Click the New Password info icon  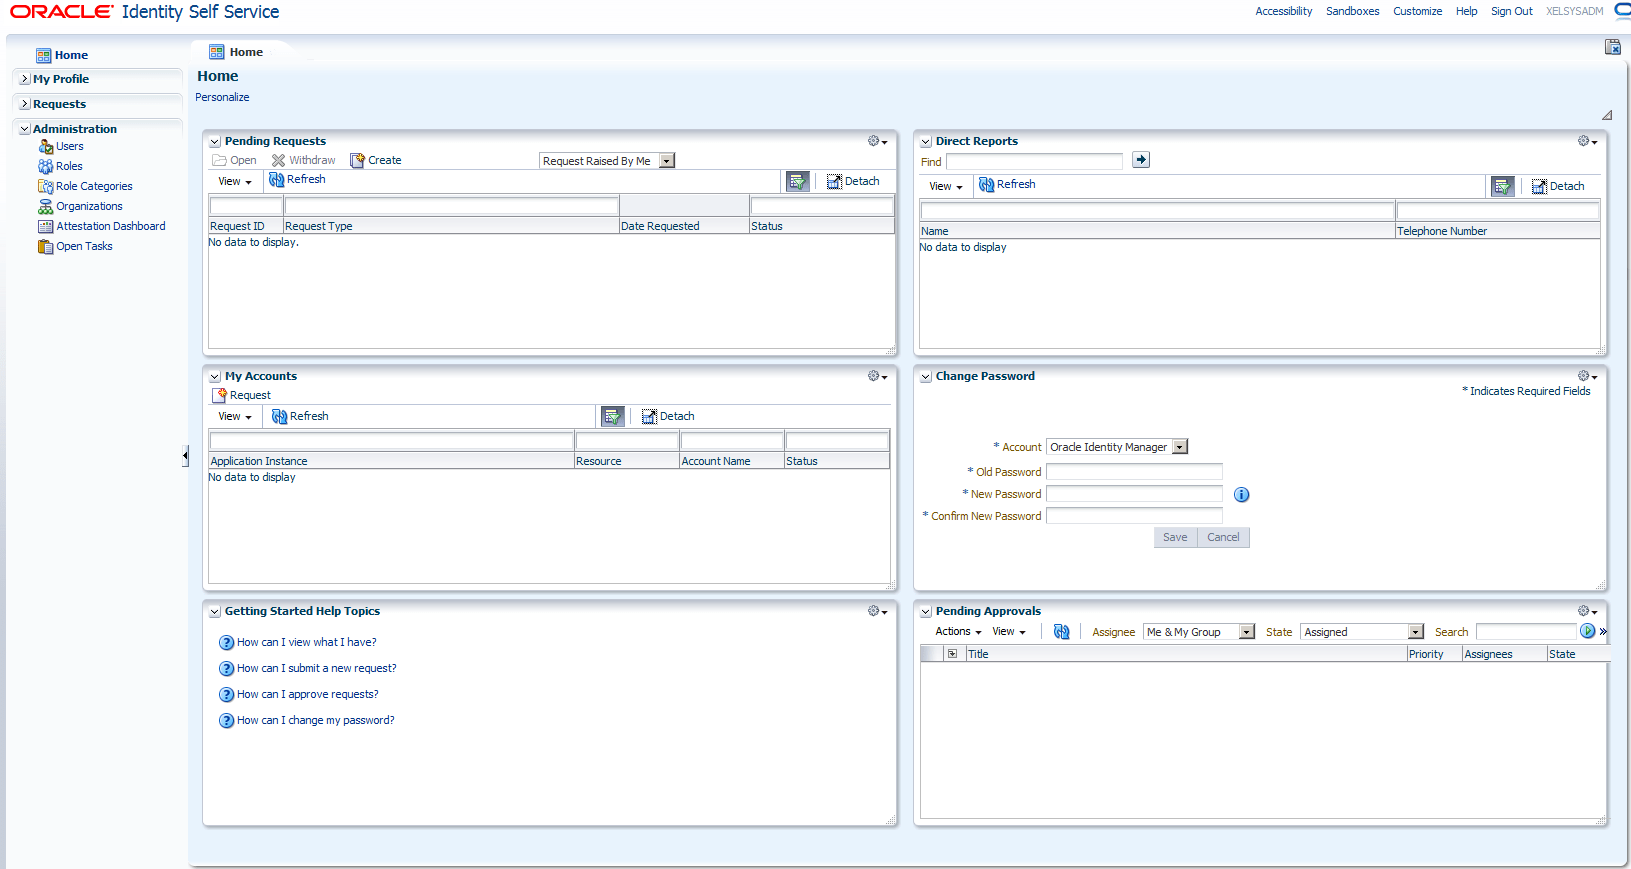[x=1242, y=495]
